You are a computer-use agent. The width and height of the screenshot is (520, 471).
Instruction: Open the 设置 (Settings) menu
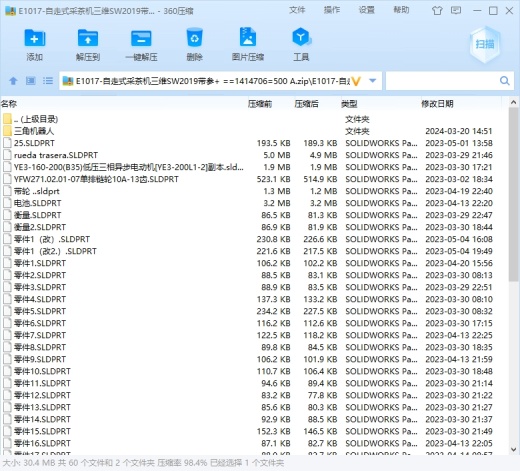point(367,10)
